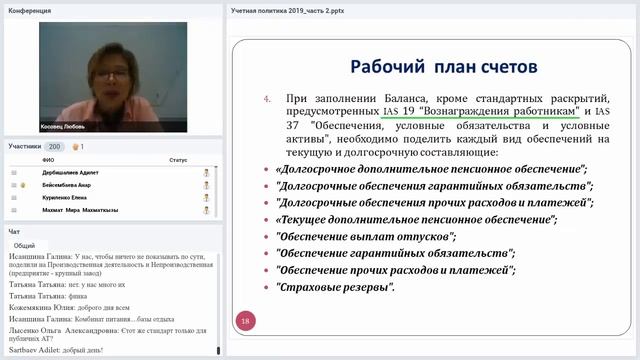The width and height of the screenshot is (640, 360).
Task: Select participant Дербишалиев Адилет
Action: 70,173
